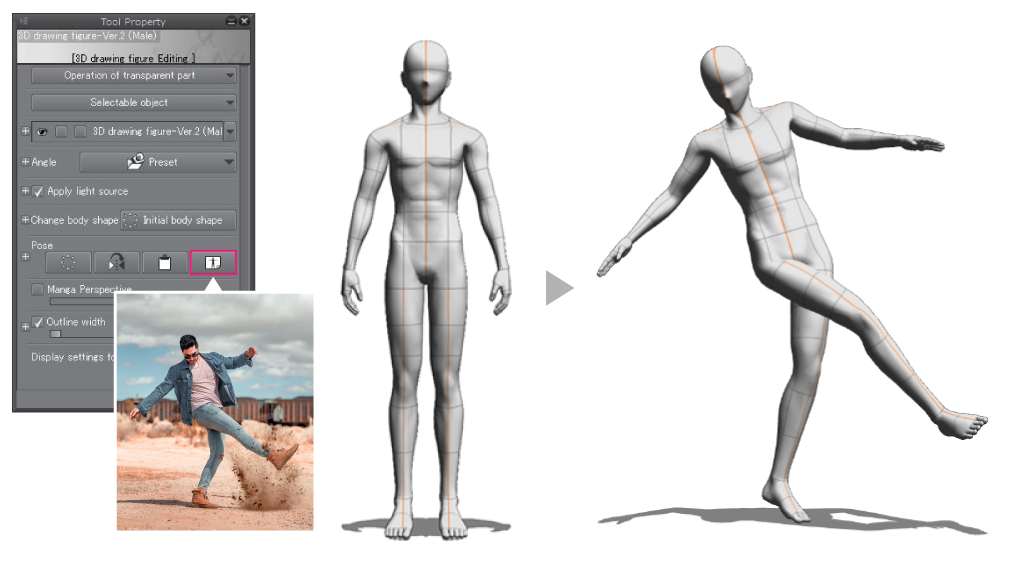Viewport: 1024px width, 576px height.
Task: Click the kicking man reference photo
Action: tap(214, 411)
